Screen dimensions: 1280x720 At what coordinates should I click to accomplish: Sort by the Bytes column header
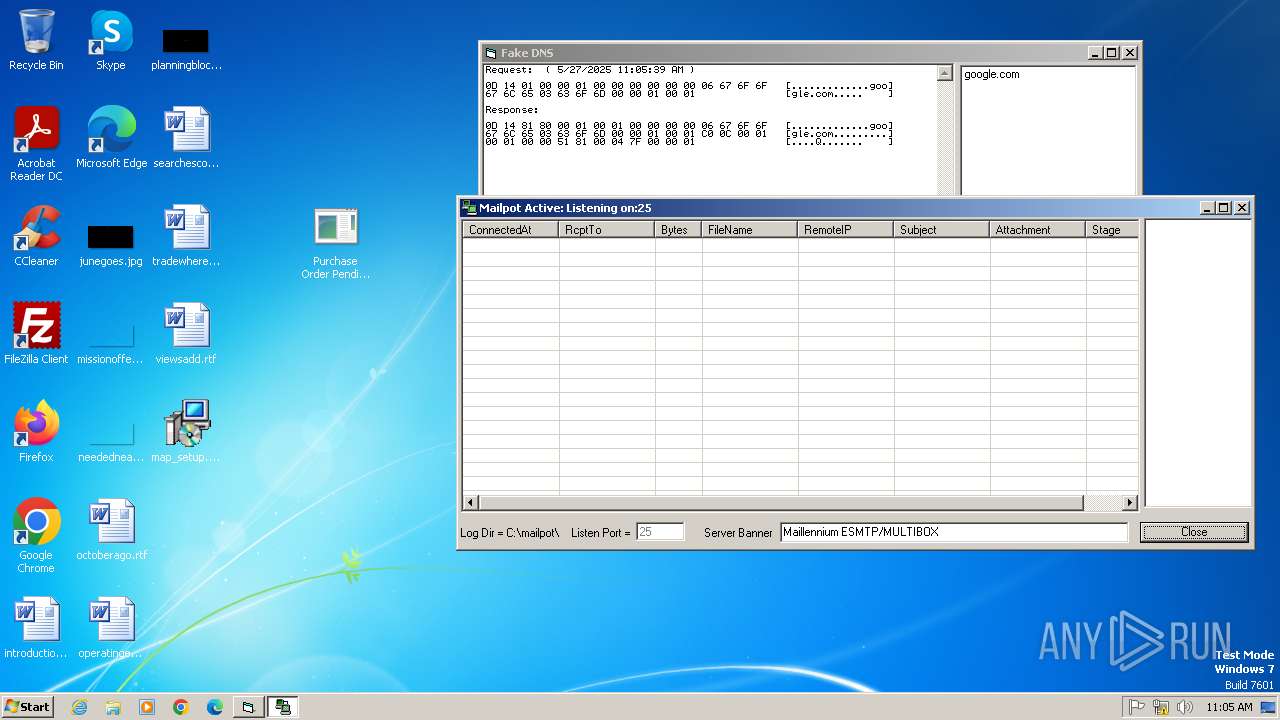tap(678, 230)
